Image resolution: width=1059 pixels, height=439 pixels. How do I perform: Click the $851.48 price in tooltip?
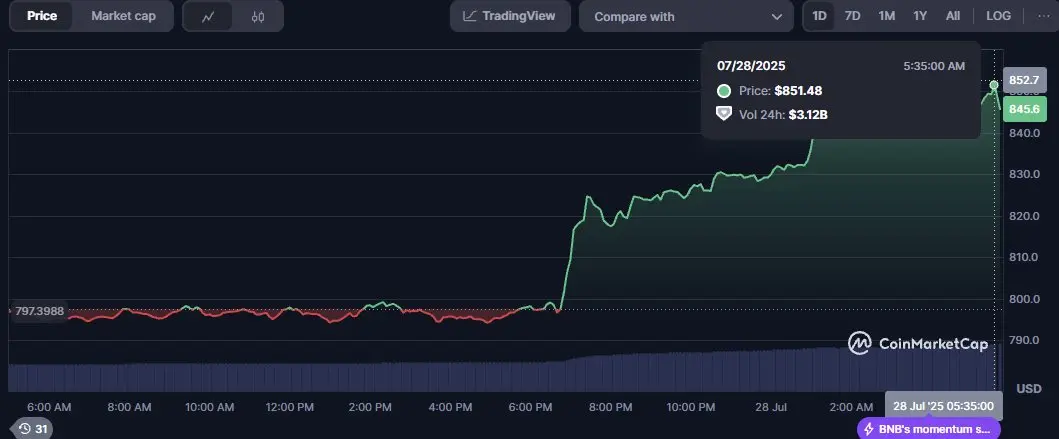pyautogui.click(x=798, y=91)
